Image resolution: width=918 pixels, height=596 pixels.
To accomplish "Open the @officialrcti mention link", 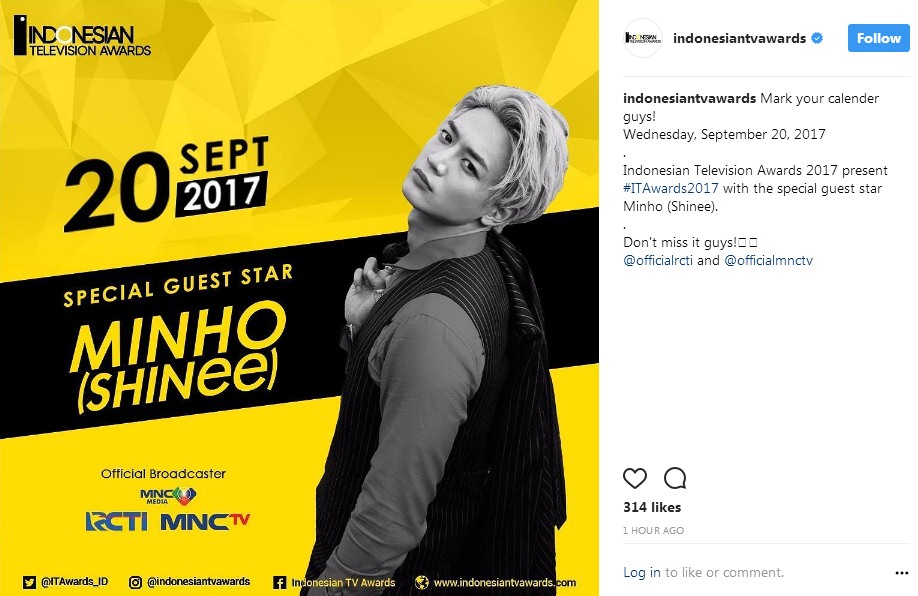I will tap(658, 261).
